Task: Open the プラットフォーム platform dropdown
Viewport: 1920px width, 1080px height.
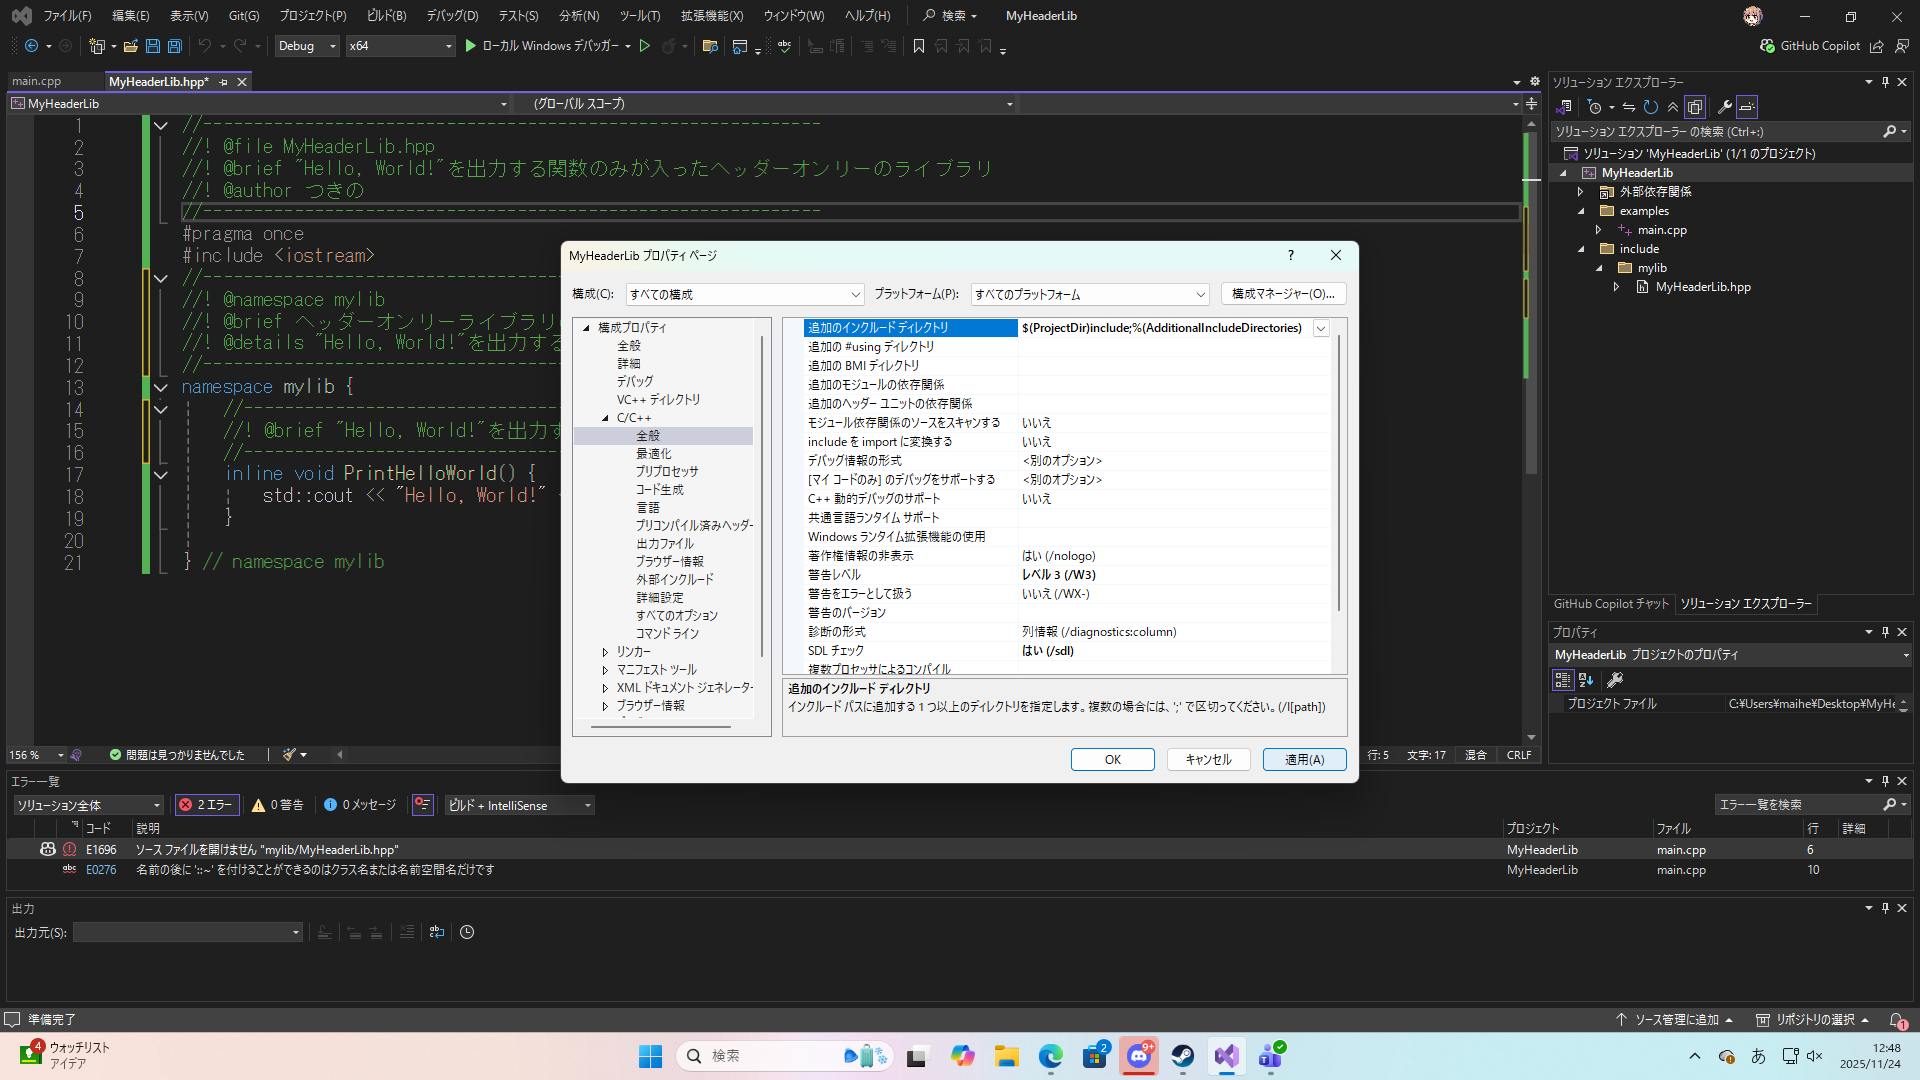Action: [1090, 294]
